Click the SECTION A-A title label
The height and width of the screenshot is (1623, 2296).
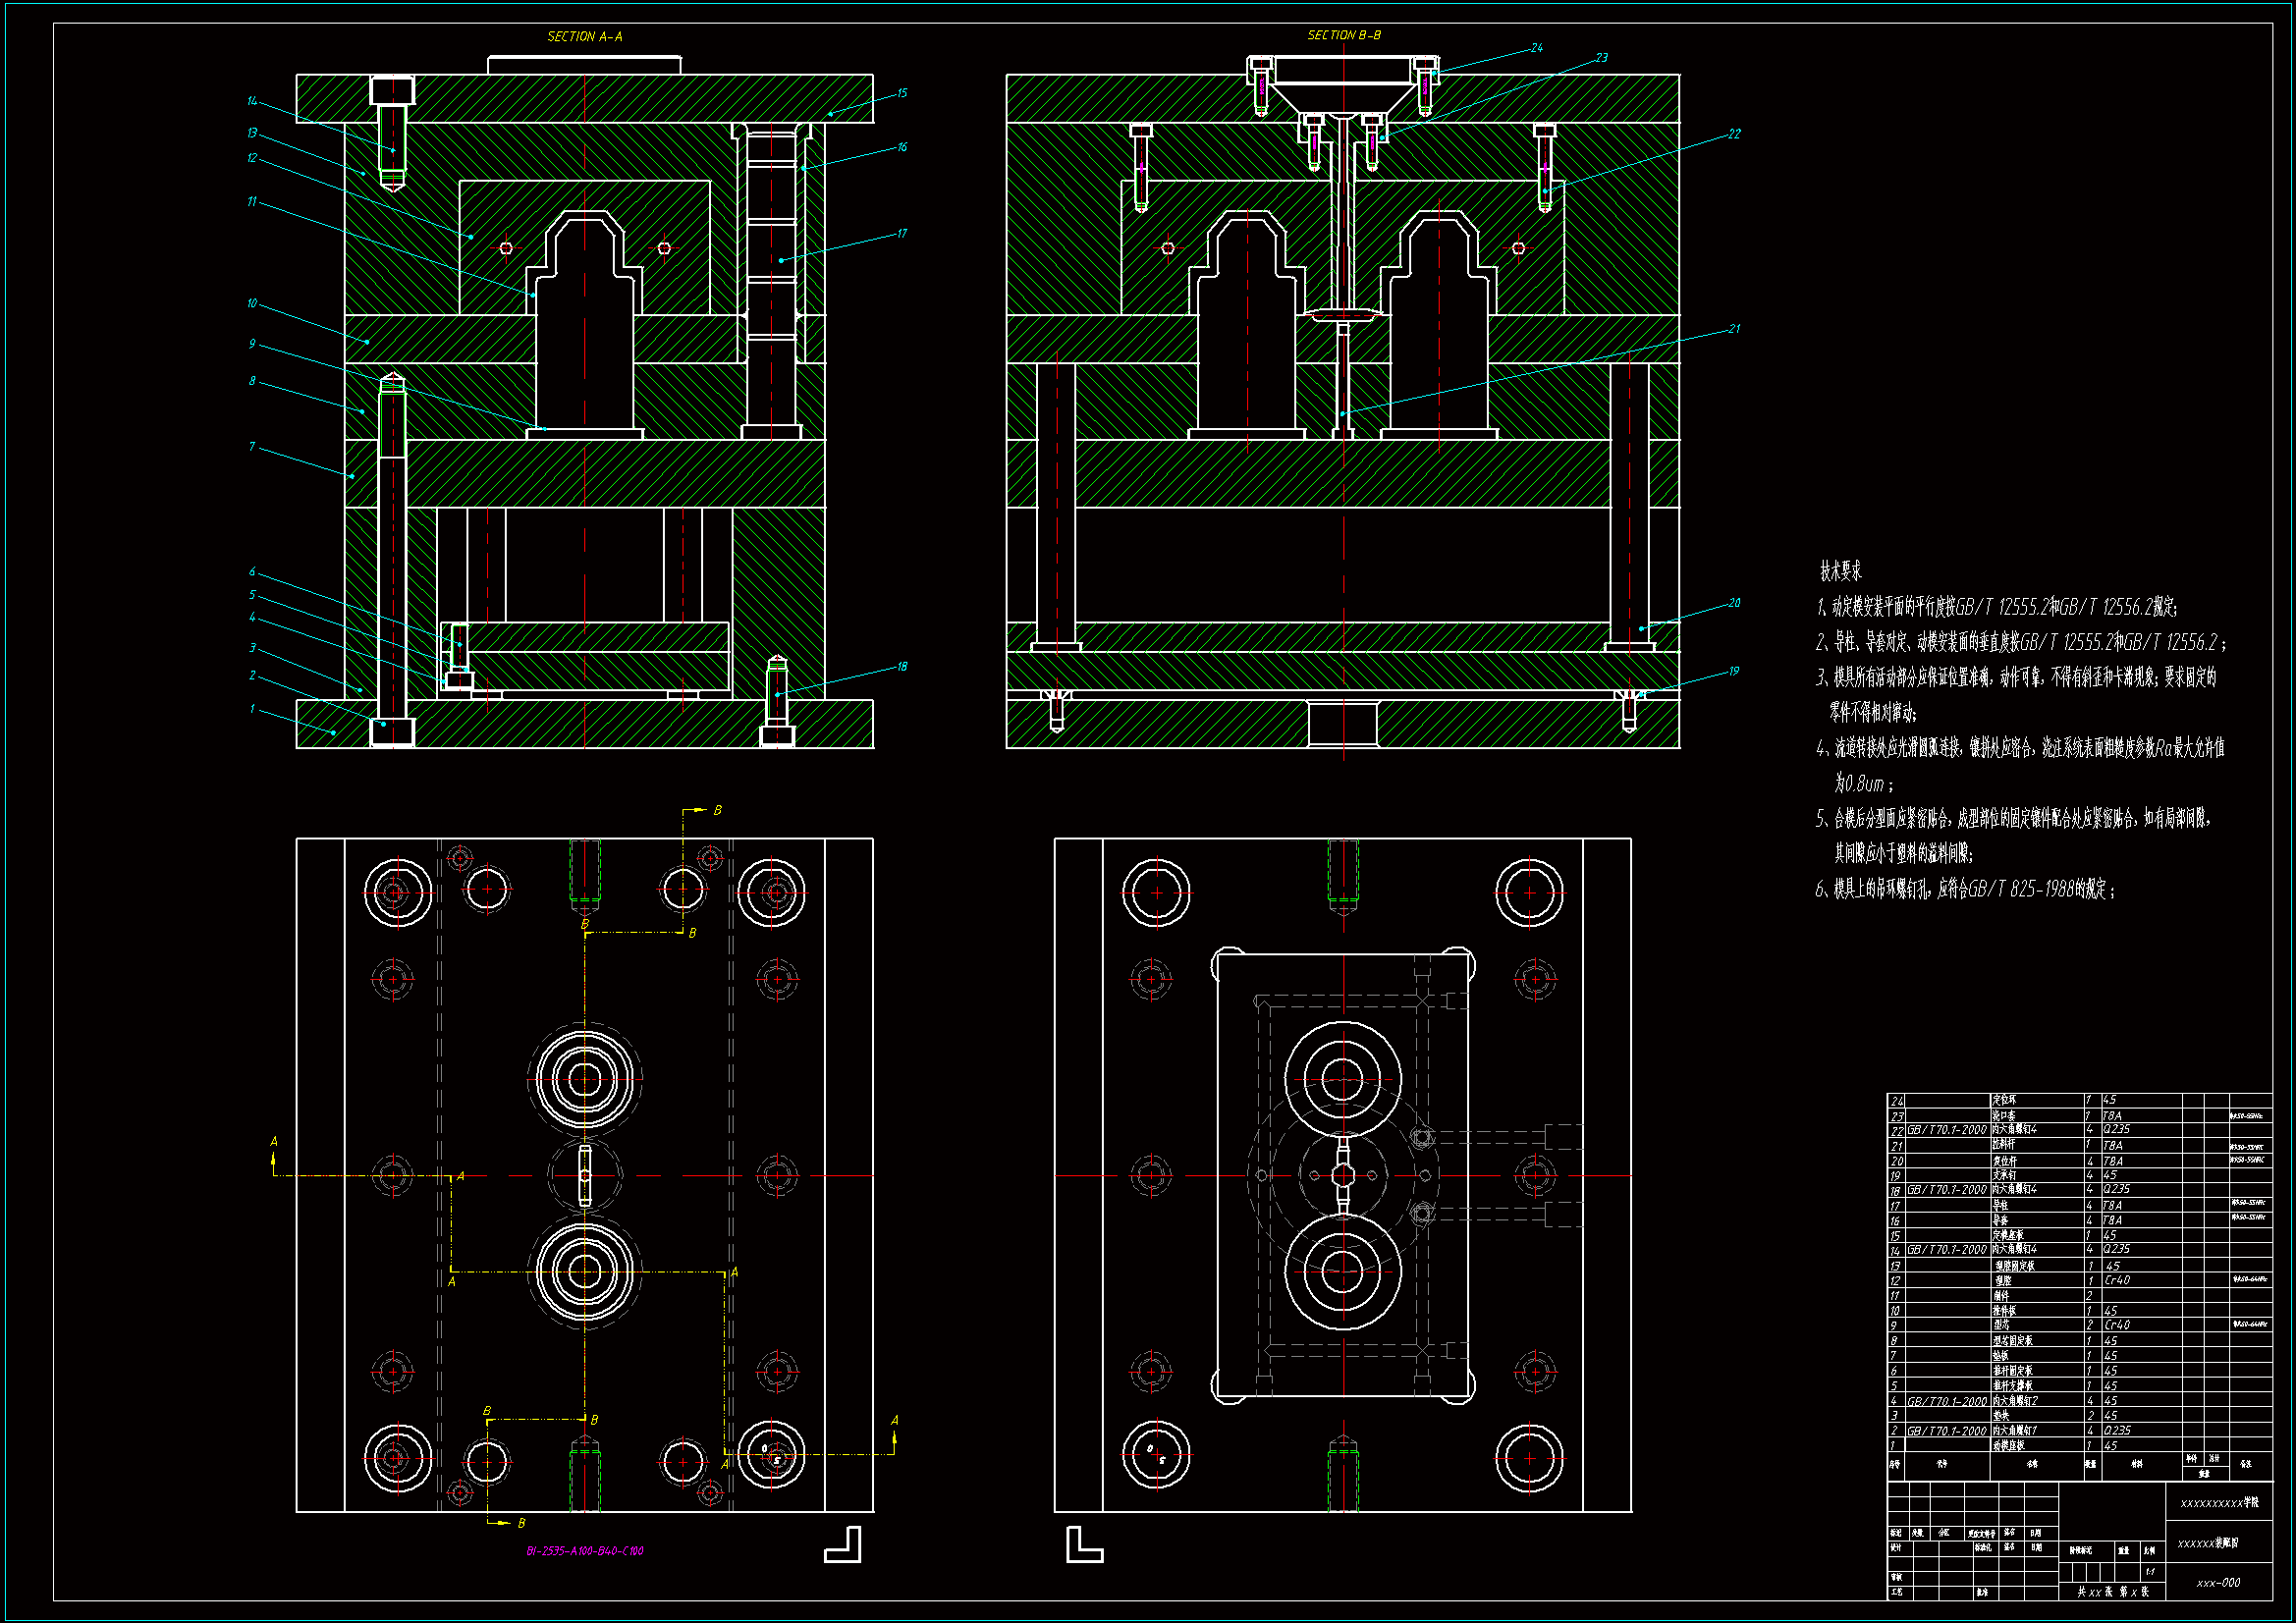coord(584,37)
